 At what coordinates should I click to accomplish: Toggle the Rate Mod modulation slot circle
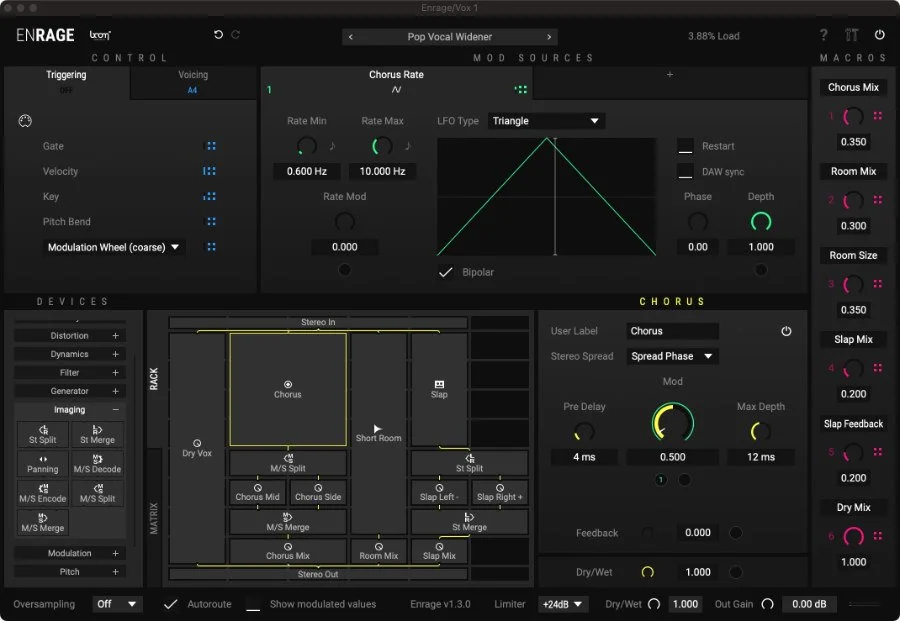click(344, 270)
